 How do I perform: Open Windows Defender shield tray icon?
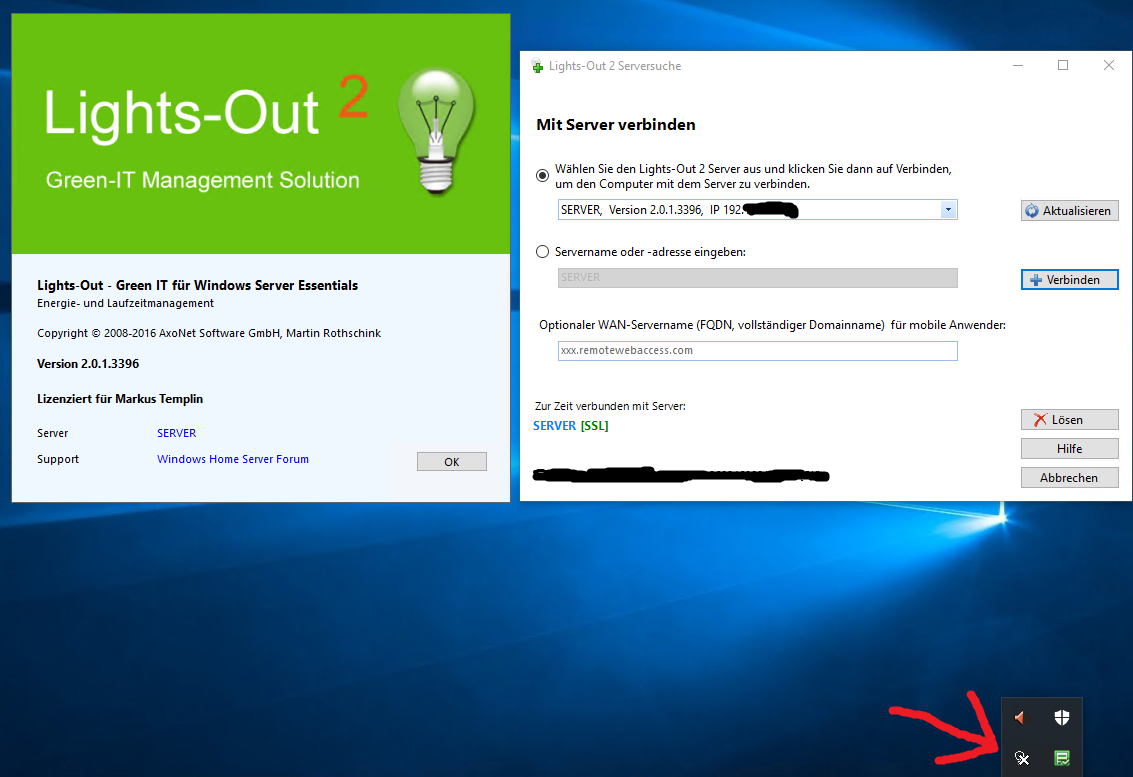tap(1062, 718)
